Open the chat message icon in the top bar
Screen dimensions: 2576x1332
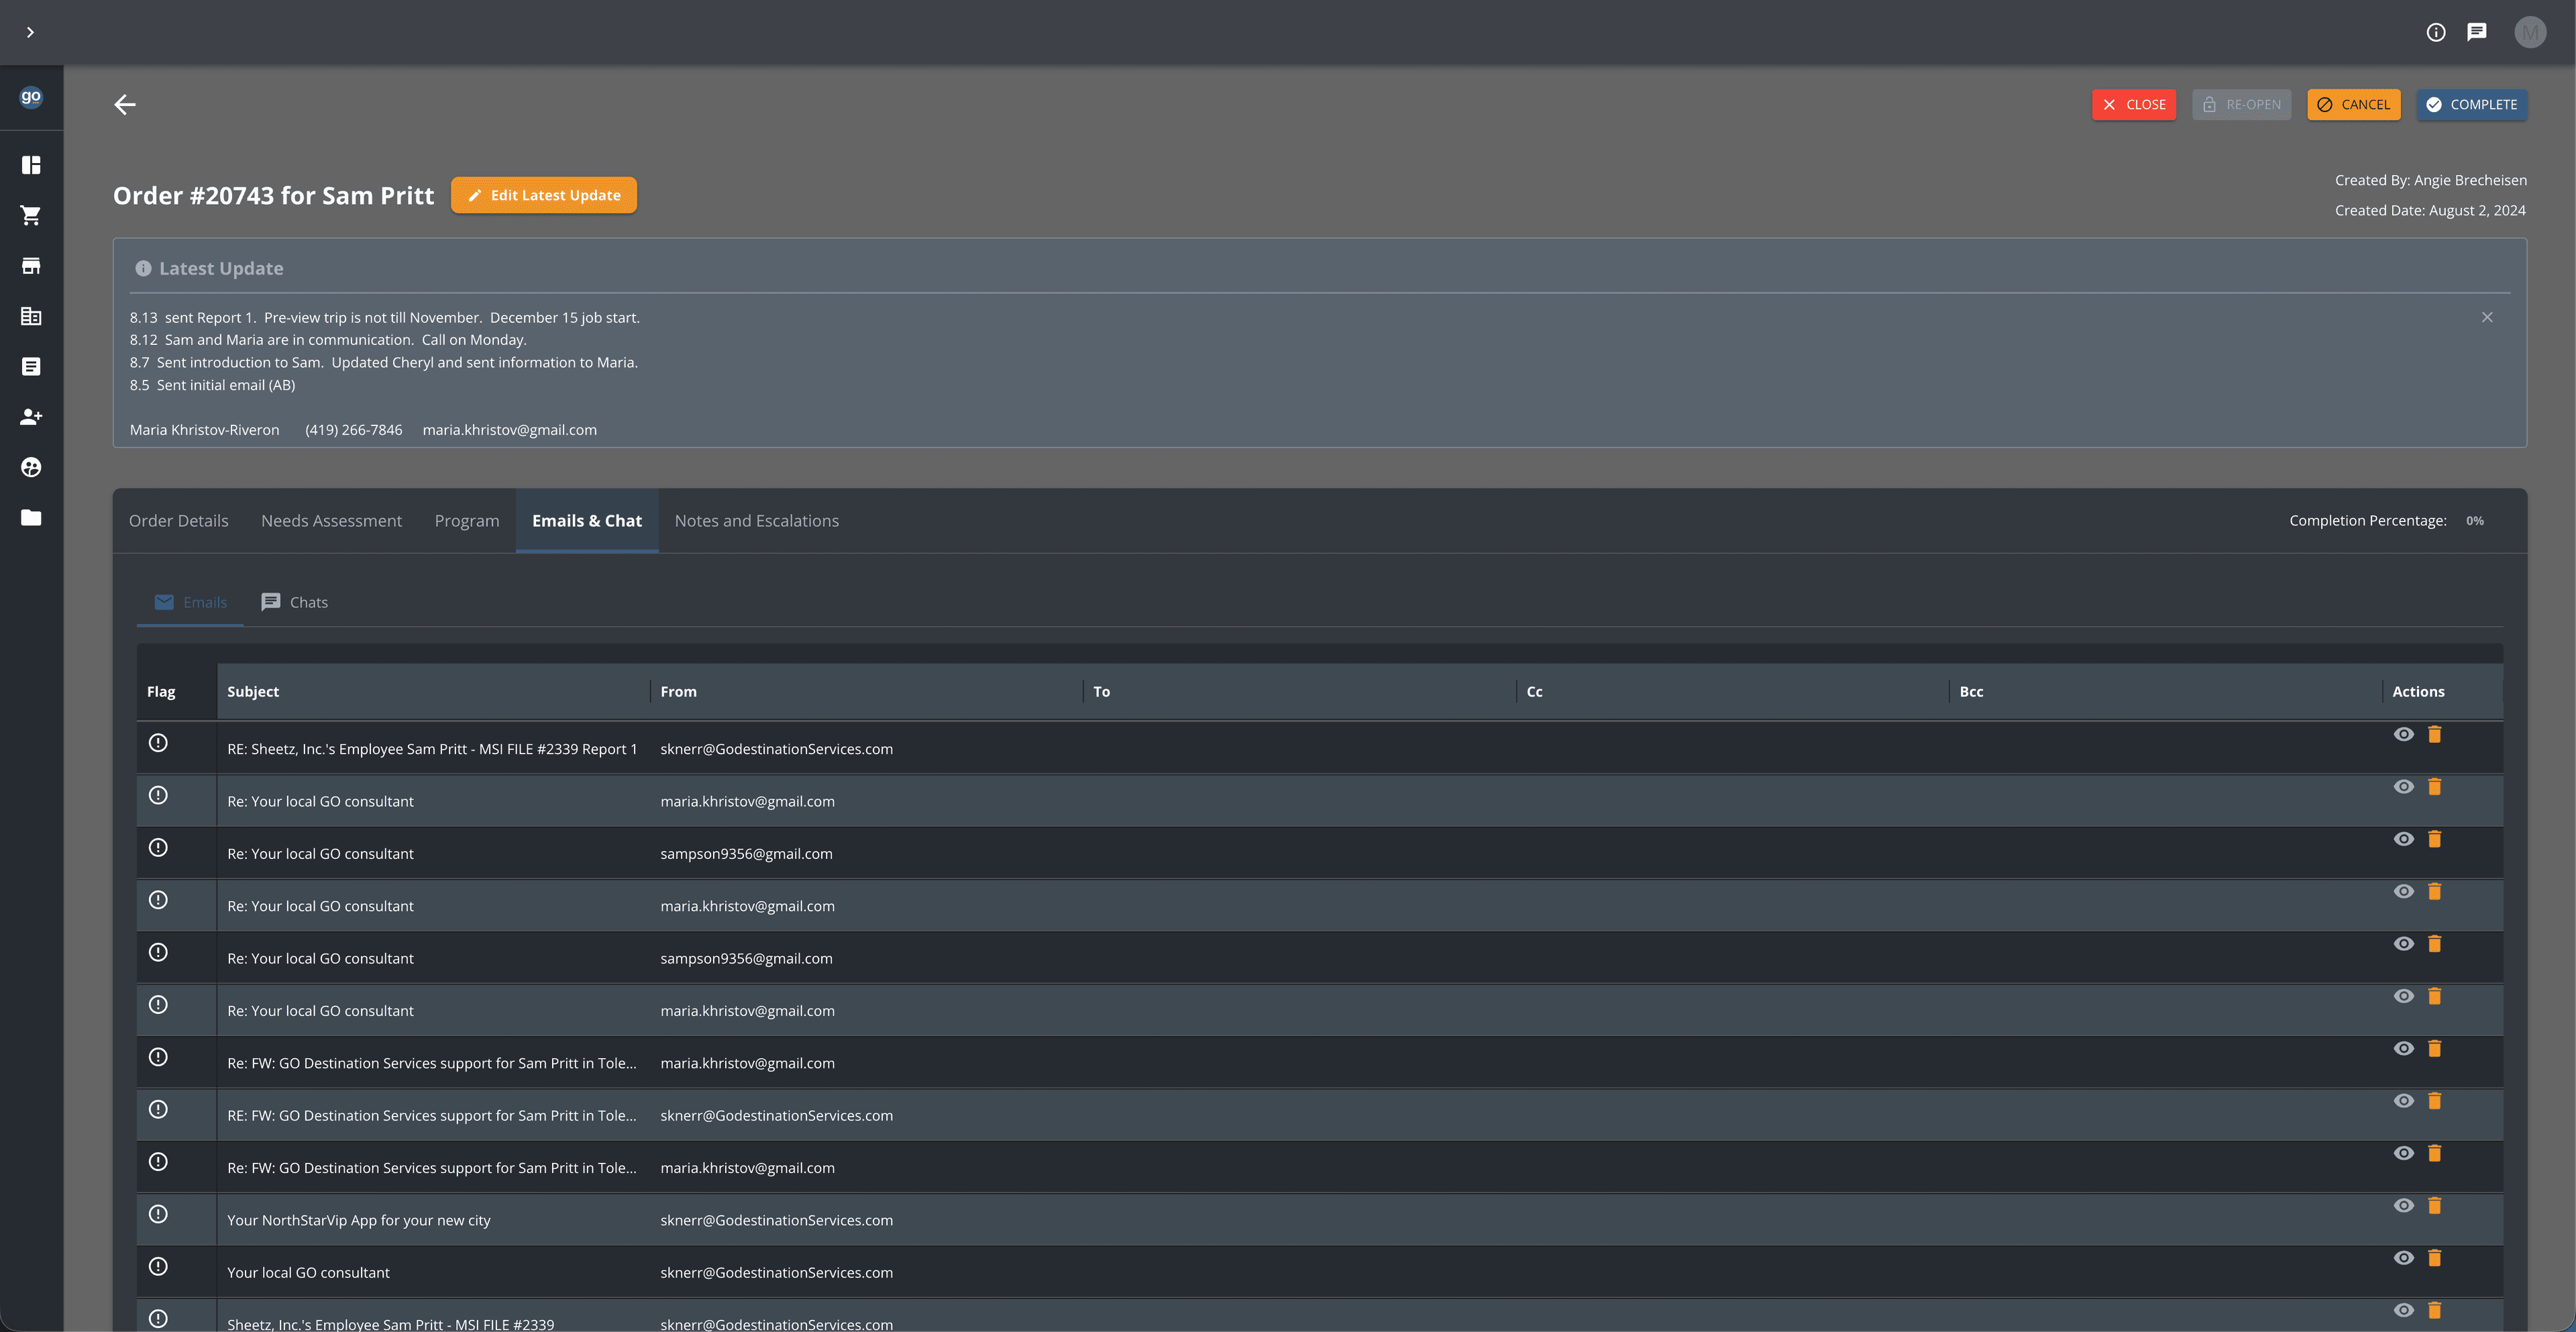(x=2477, y=32)
